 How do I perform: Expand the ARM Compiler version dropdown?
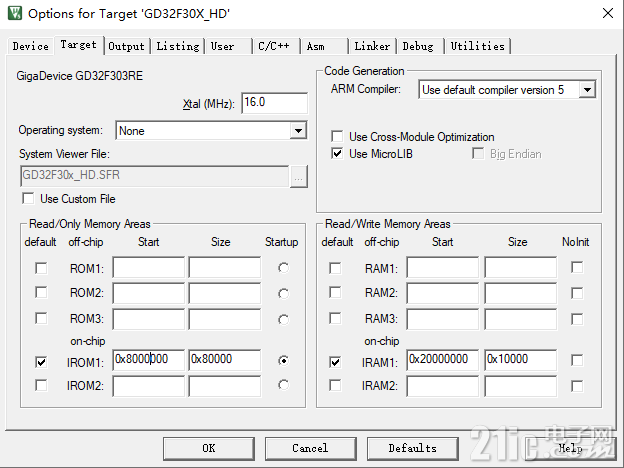(587, 90)
